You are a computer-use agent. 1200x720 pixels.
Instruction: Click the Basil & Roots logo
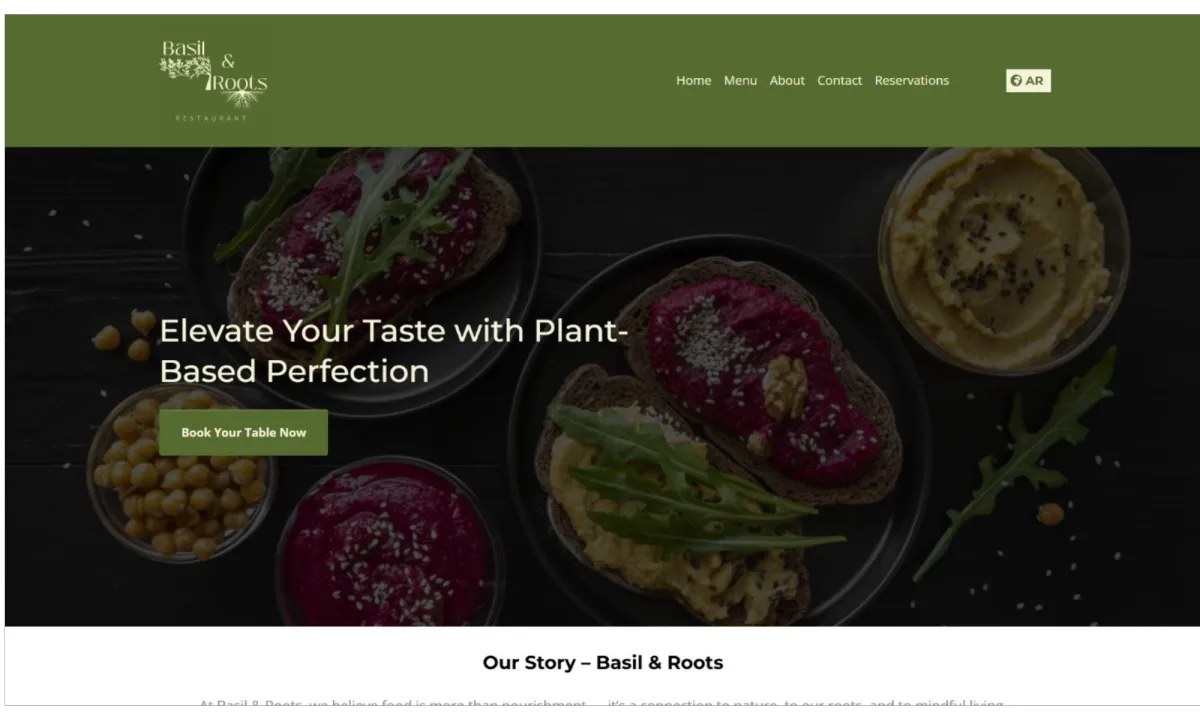click(x=213, y=80)
